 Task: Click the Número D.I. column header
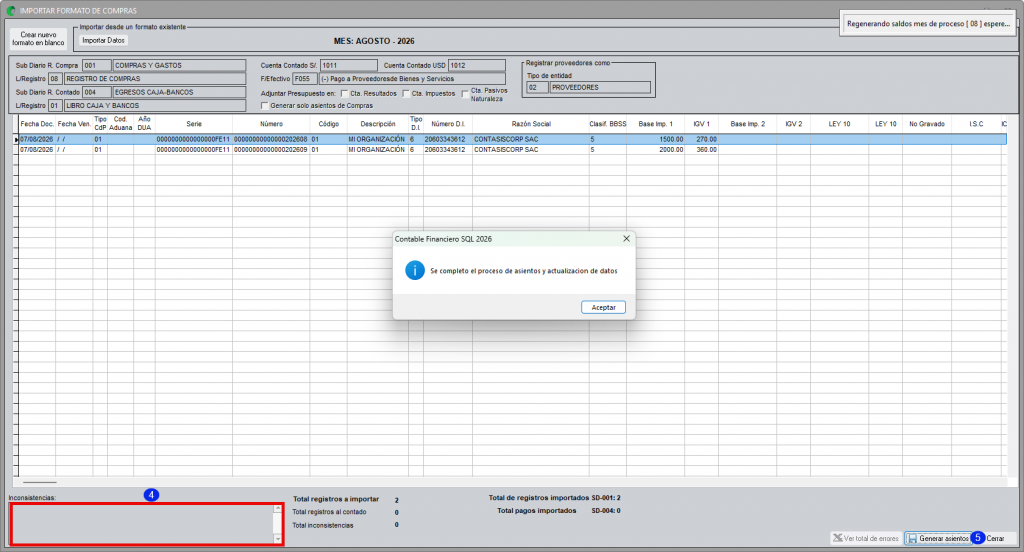(x=447, y=123)
